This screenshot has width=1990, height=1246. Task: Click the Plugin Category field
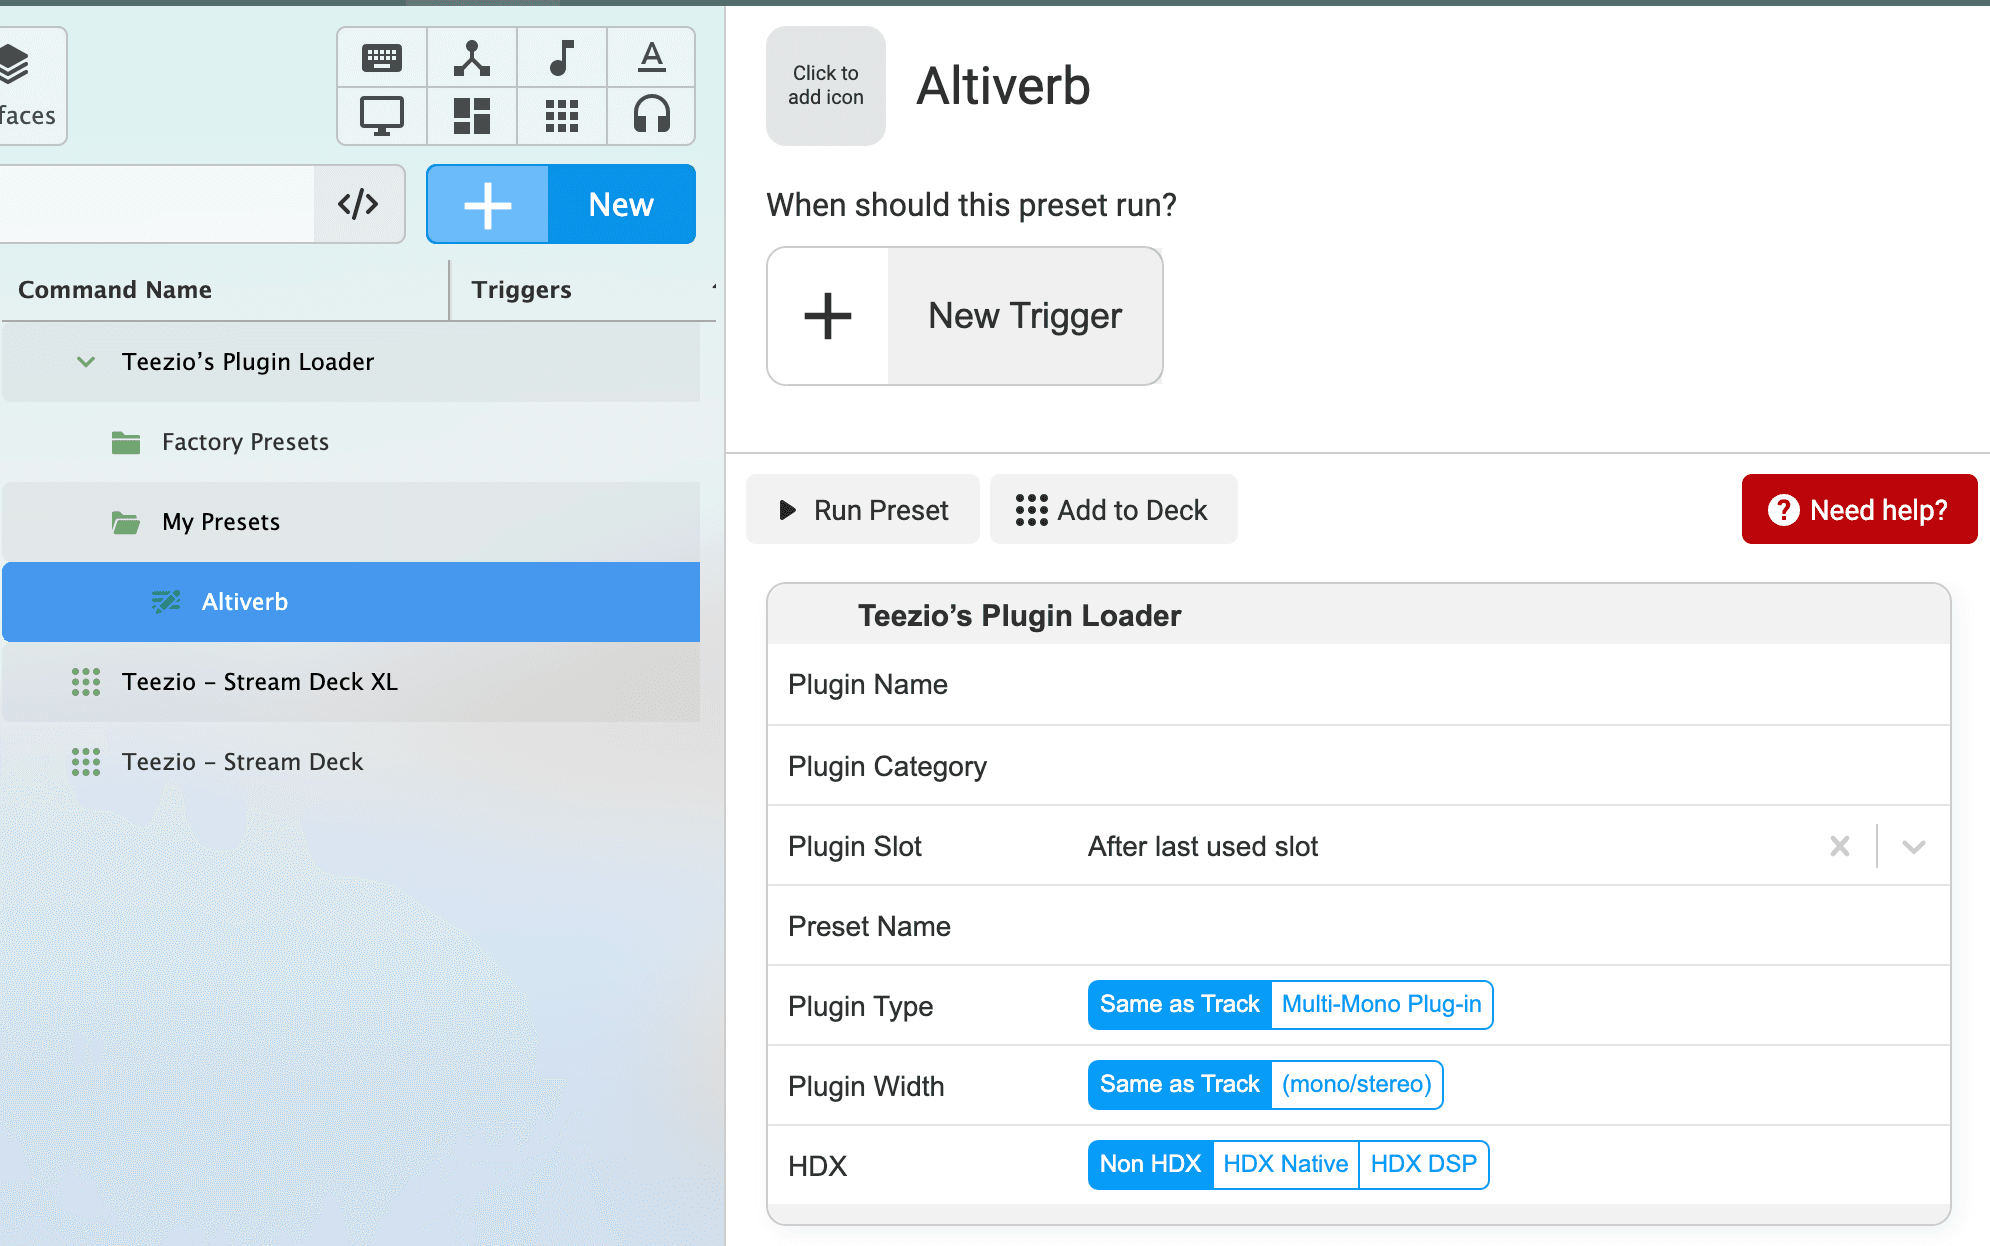pyautogui.click(x=1359, y=766)
